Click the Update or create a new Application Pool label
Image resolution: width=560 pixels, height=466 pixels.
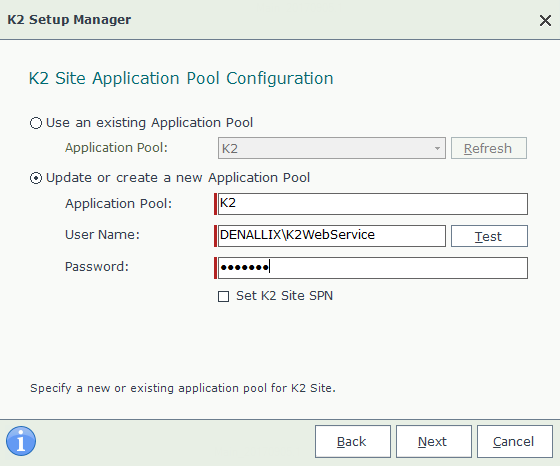(x=178, y=178)
